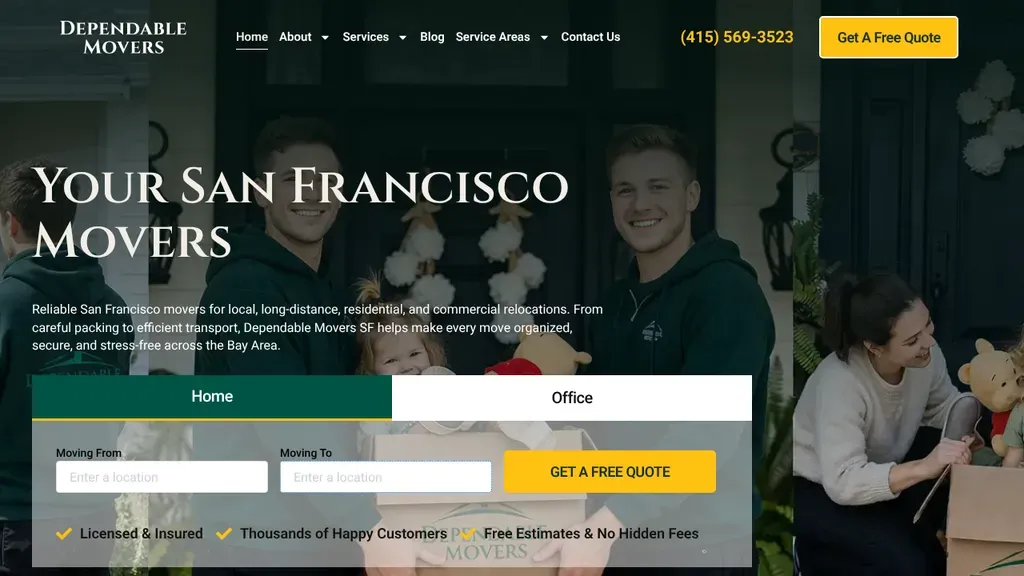The image size is (1024, 576).
Task: Focus the Moving From location field
Action: pyautogui.click(x=162, y=477)
